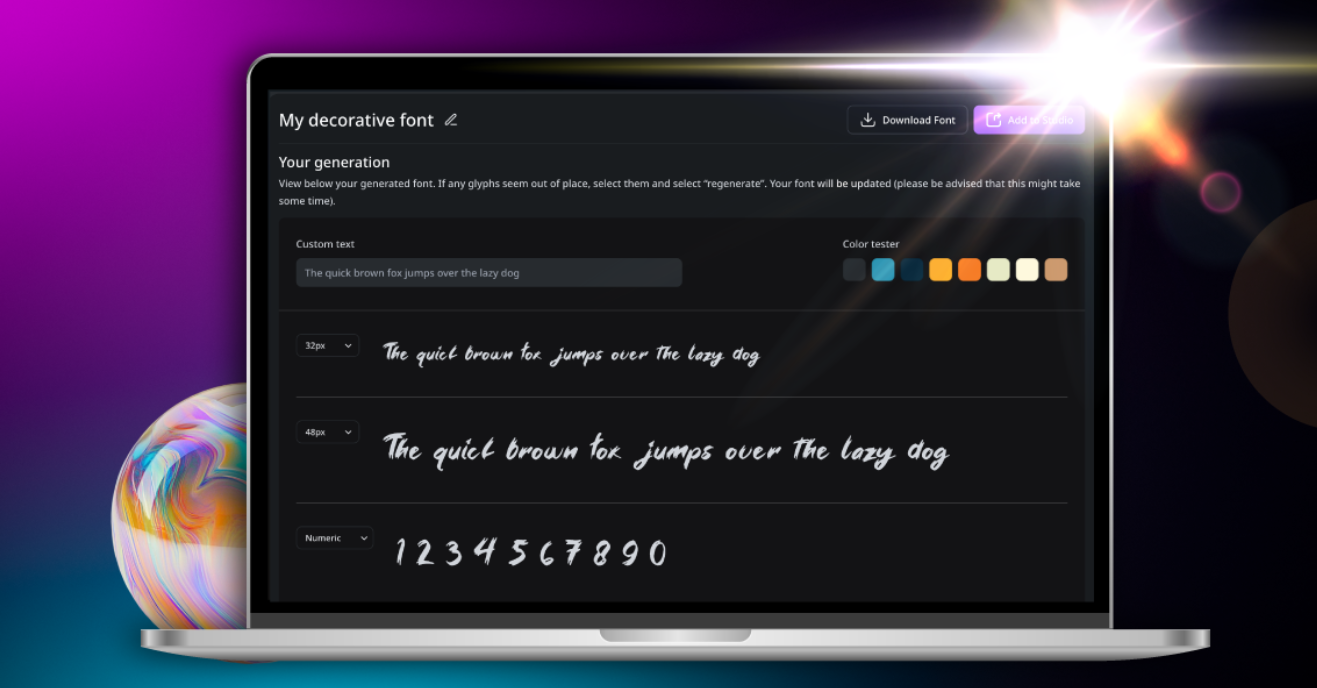
Task: Open the Numeric preview type dropdown
Action: 335,538
